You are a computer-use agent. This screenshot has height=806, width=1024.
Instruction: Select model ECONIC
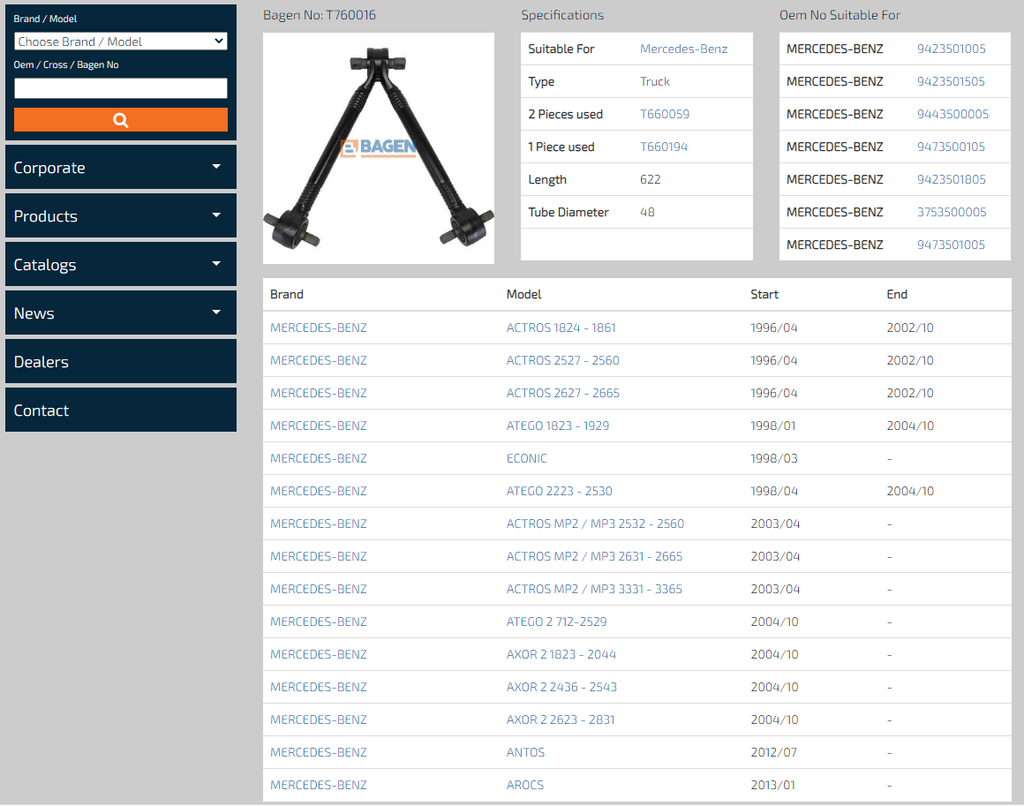[x=526, y=459]
